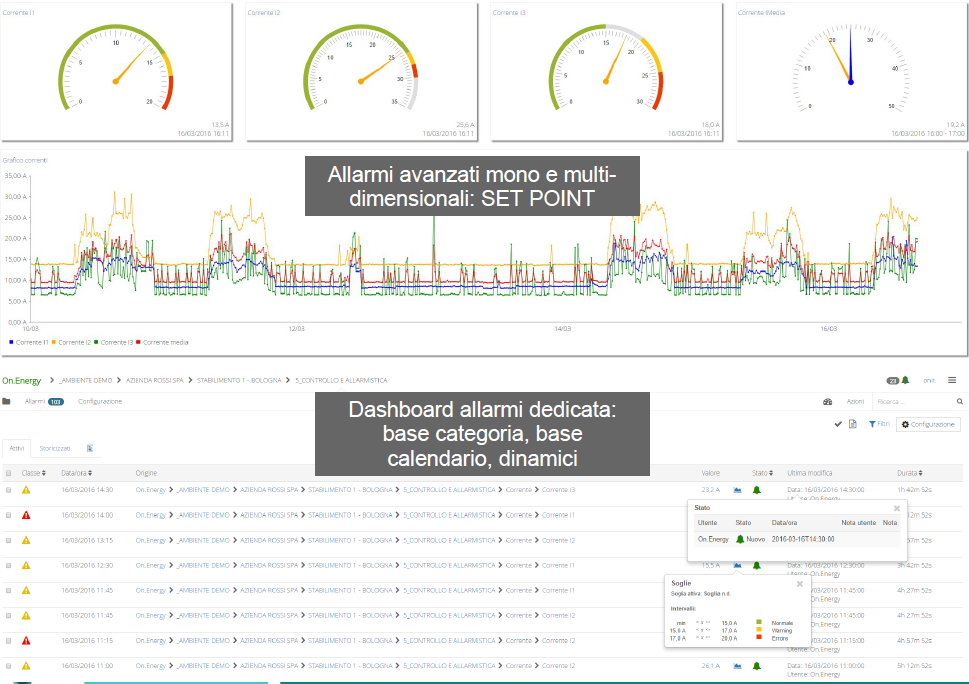Screen dimensions: 969x684
Task: Check the 16/03/2016 14:00 alarm row
Action: [x=9, y=515]
